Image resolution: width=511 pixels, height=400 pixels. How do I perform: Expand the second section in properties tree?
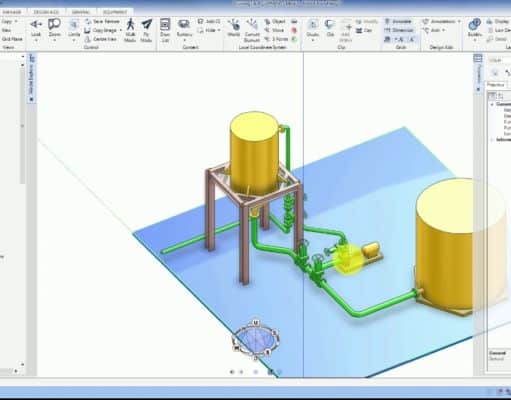click(492, 140)
